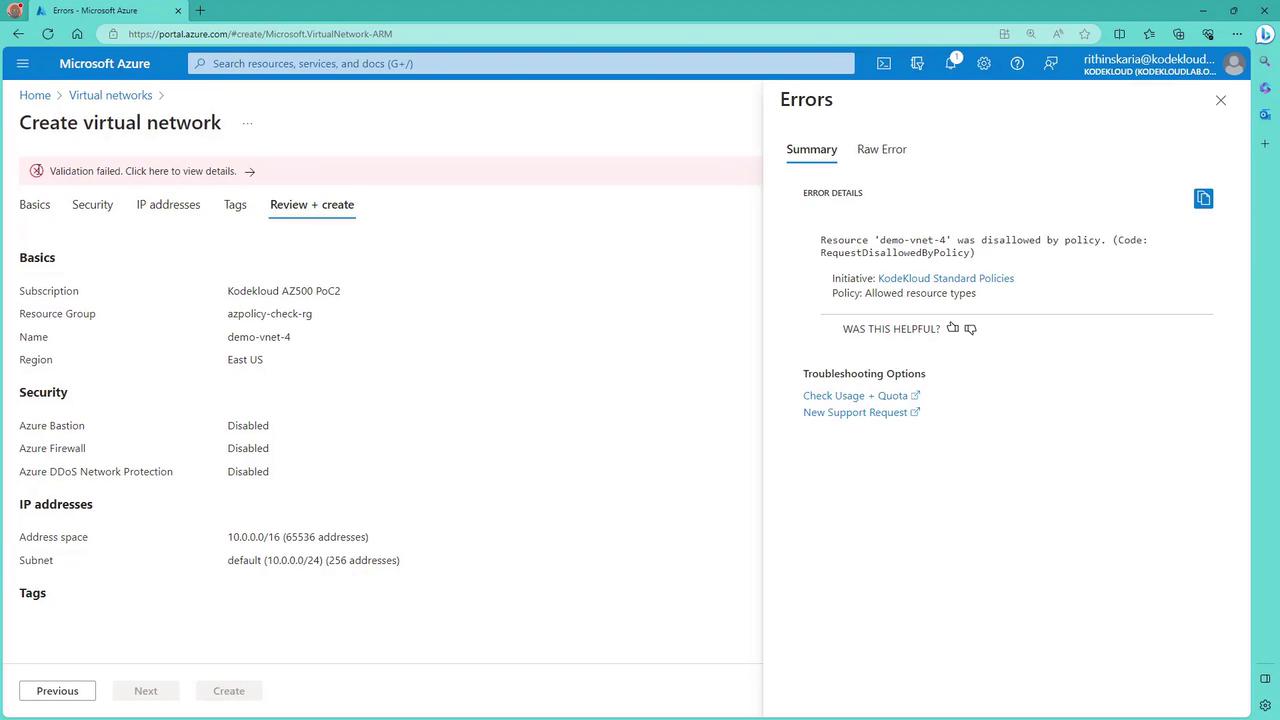
Task: Open KodeKloud Standard Policies initiative link
Action: (x=946, y=278)
